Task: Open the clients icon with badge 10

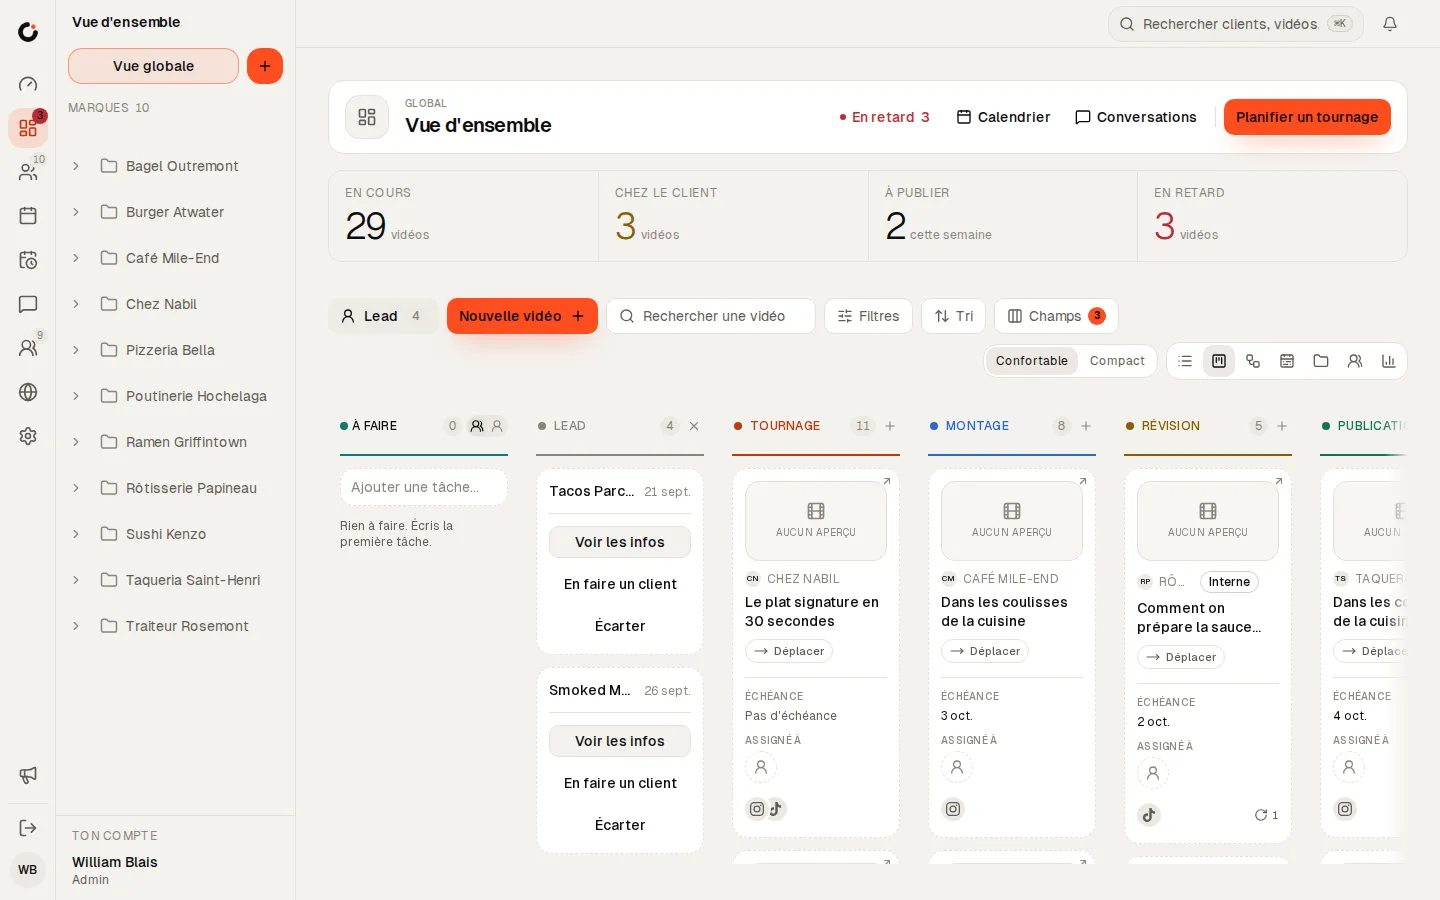Action: point(28,172)
